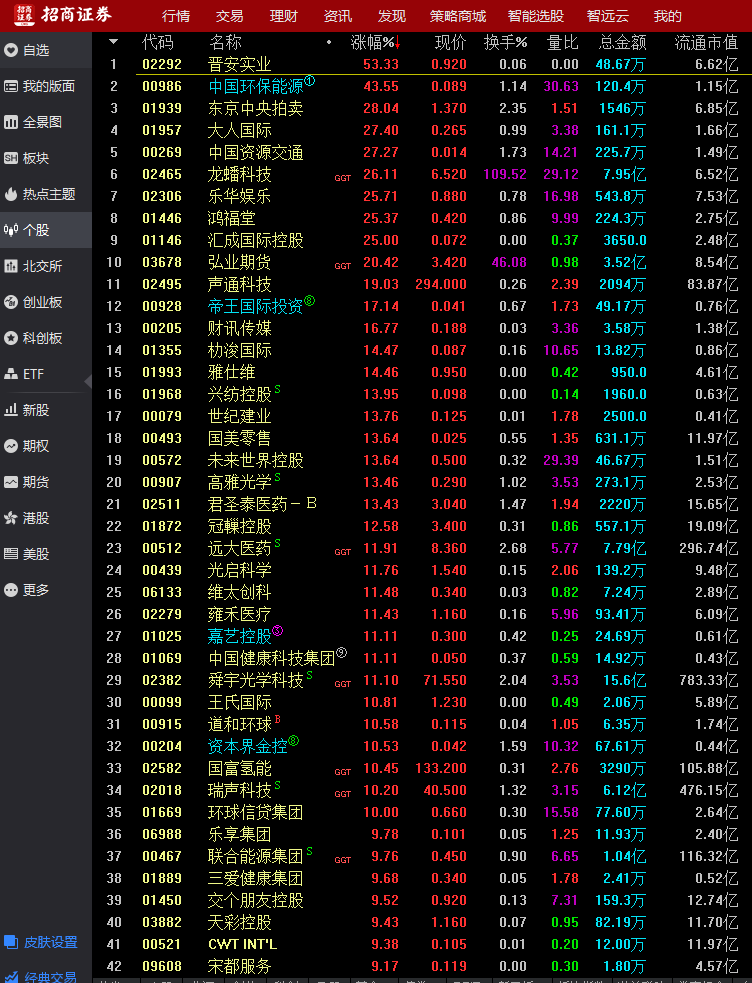
Task: Open 我的版面 layout icon in sidebar
Action: (11, 86)
